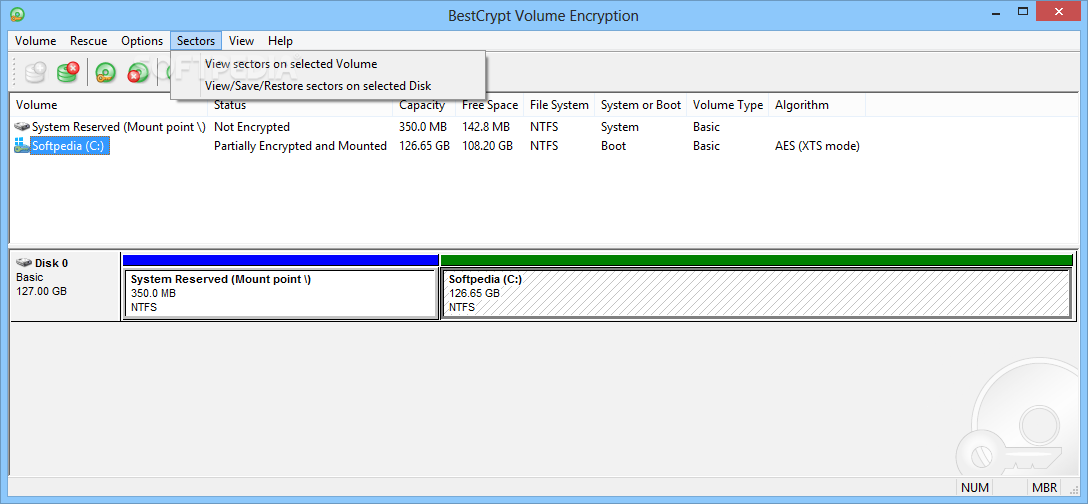Click the Boot cell in Softpedia row
The width and height of the screenshot is (1088, 504).
pos(613,146)
